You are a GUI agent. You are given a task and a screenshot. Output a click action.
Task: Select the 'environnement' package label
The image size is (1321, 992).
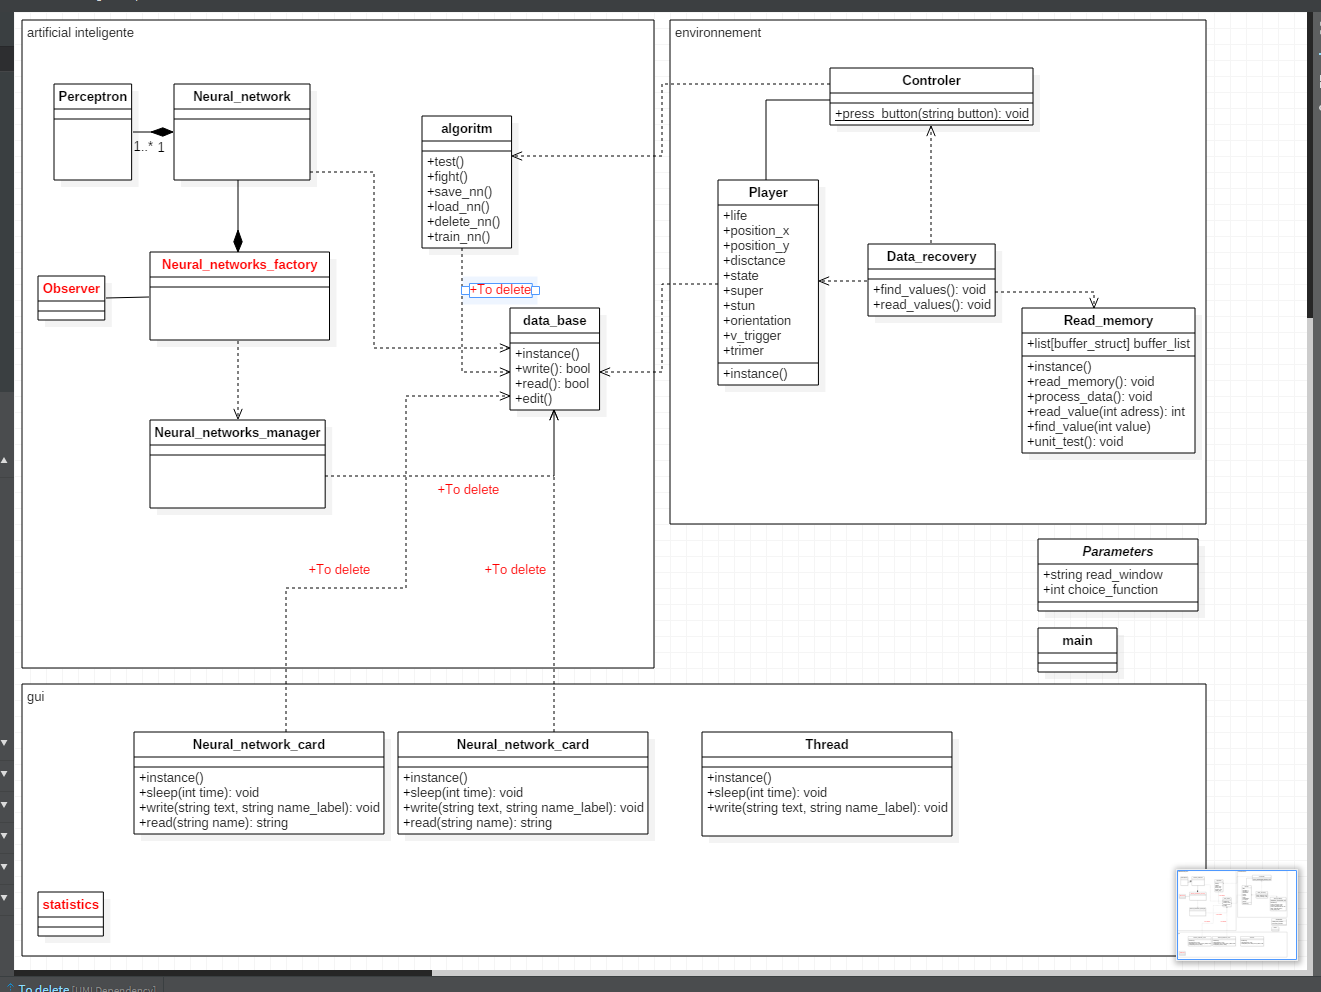pyautogui.click(x=718, y=33)
